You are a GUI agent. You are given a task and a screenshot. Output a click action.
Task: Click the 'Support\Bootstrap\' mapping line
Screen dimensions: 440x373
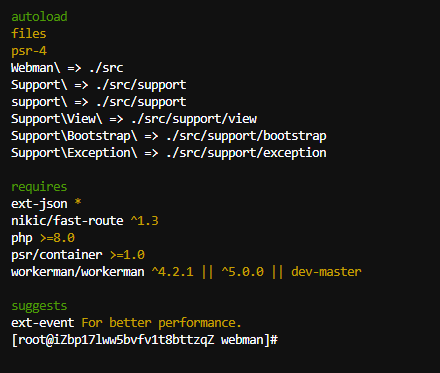point(169,136)
